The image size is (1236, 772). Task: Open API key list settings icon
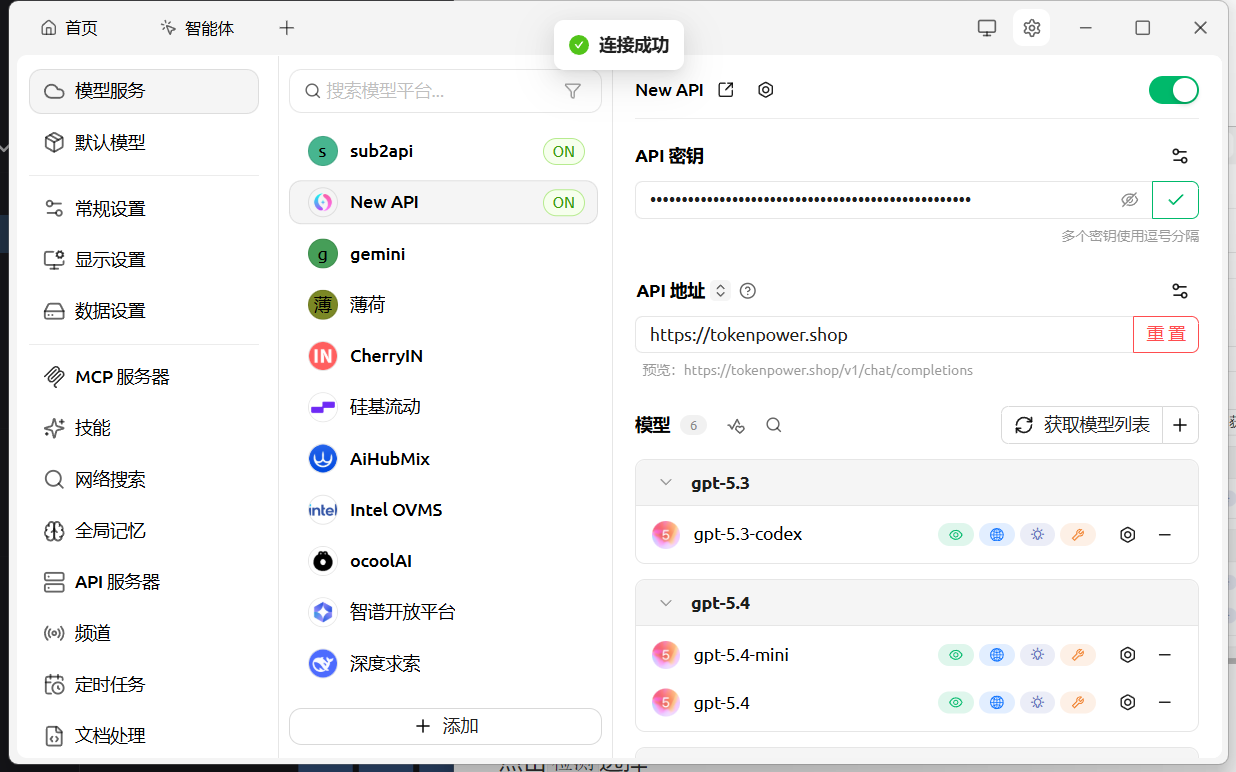click(x=1180, y=156)
